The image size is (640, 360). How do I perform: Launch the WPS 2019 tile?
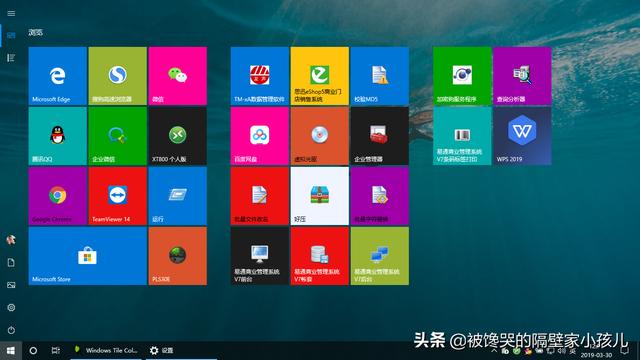[522, 136]
